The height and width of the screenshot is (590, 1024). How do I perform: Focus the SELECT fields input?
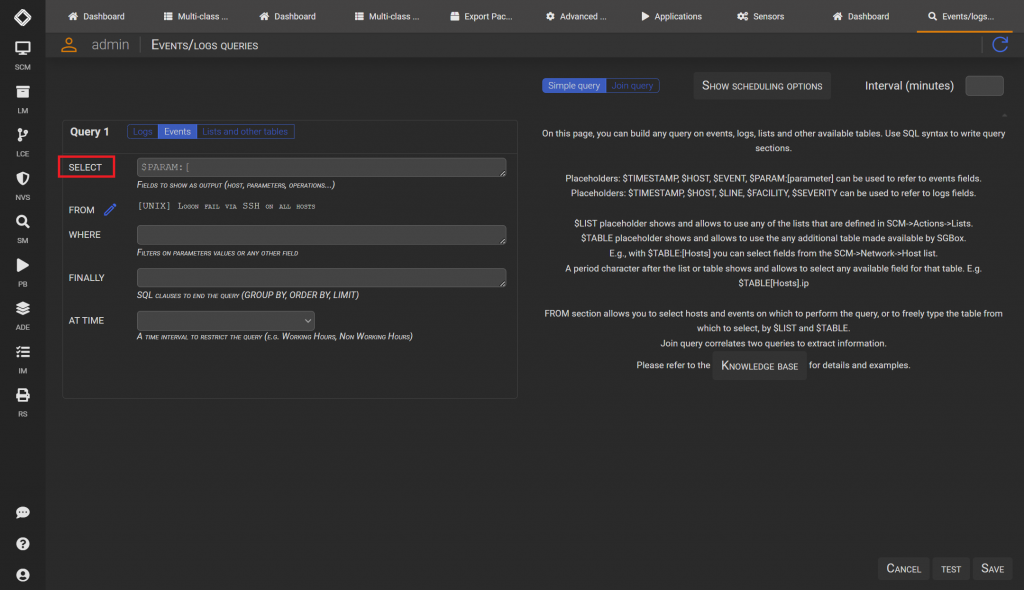tap(321, 167)
